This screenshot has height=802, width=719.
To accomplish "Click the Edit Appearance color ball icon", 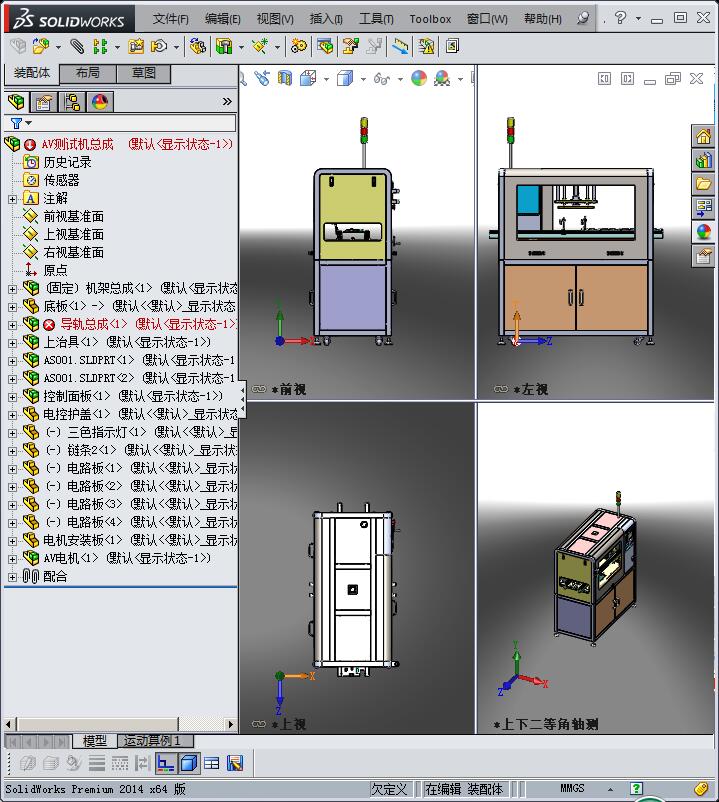I will [419, 78].
